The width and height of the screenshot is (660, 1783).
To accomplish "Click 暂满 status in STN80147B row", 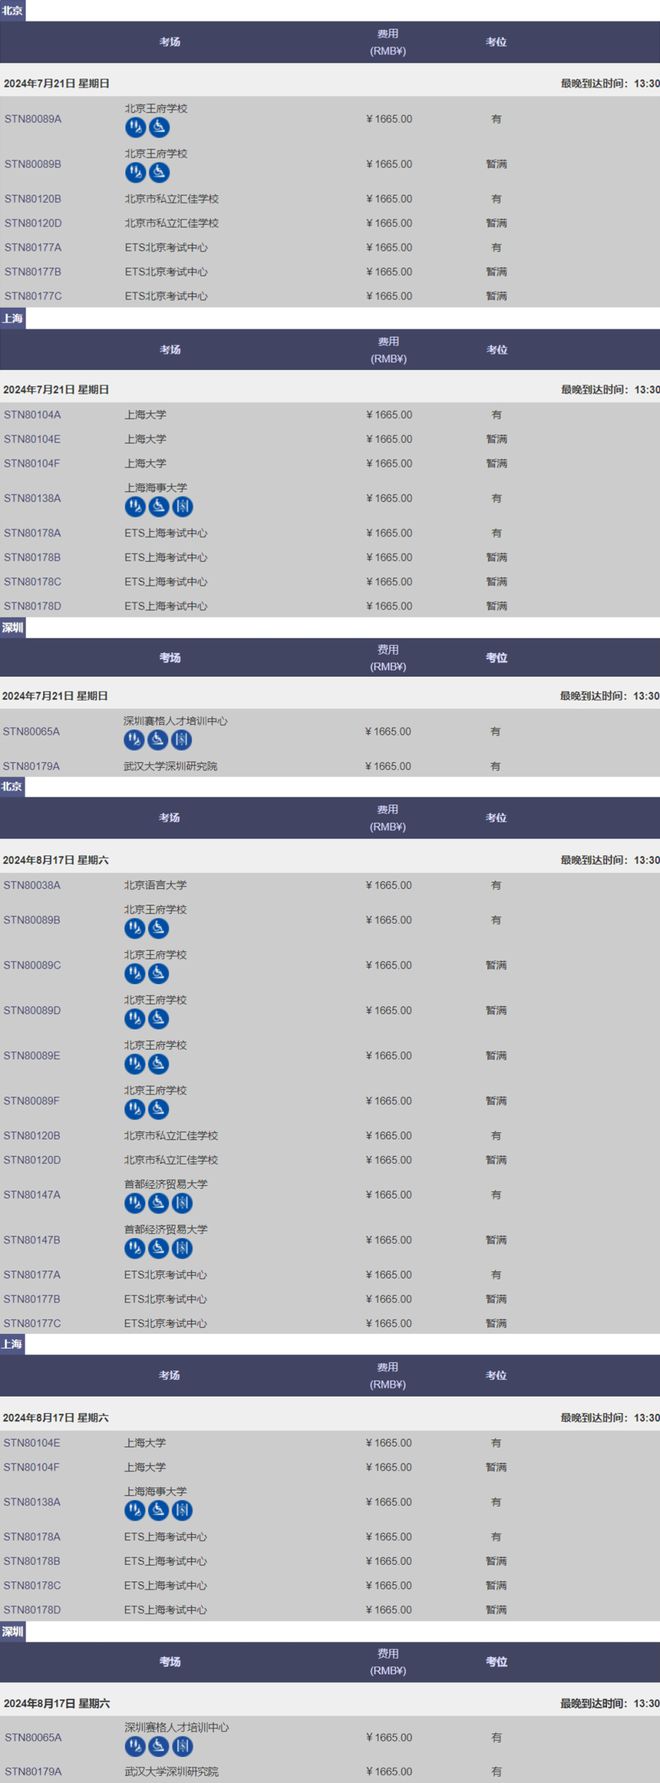I will 496,1239.
